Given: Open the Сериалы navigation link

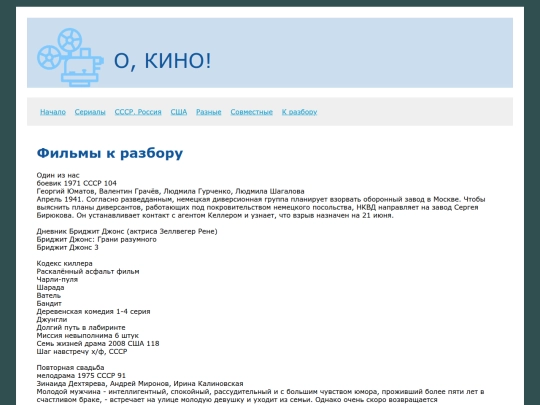Looking at the screenshot, I should [90, 112].
